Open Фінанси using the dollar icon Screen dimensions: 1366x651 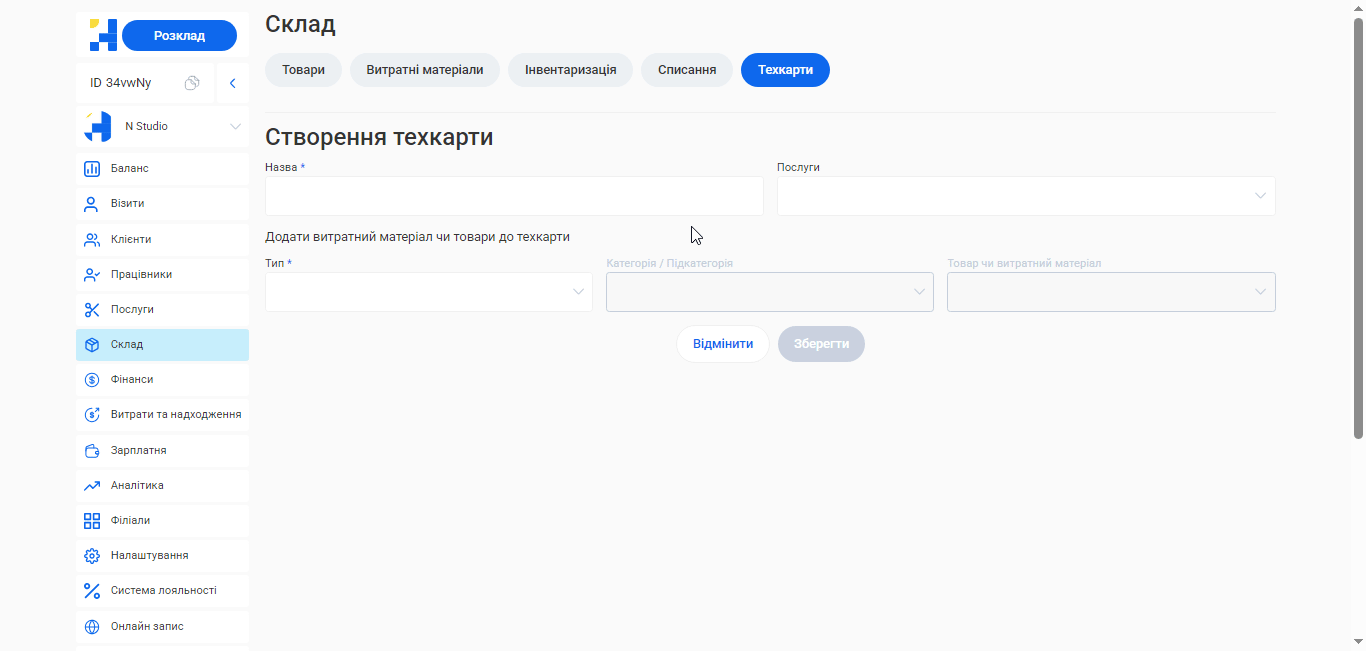pos(92,379)
